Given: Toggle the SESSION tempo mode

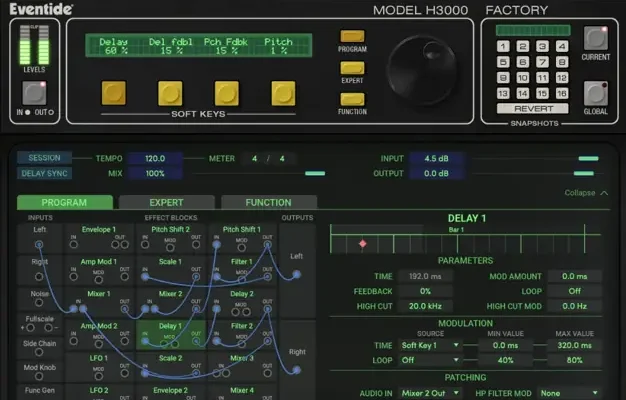Looking at the screenshot, I should point(44,158).
